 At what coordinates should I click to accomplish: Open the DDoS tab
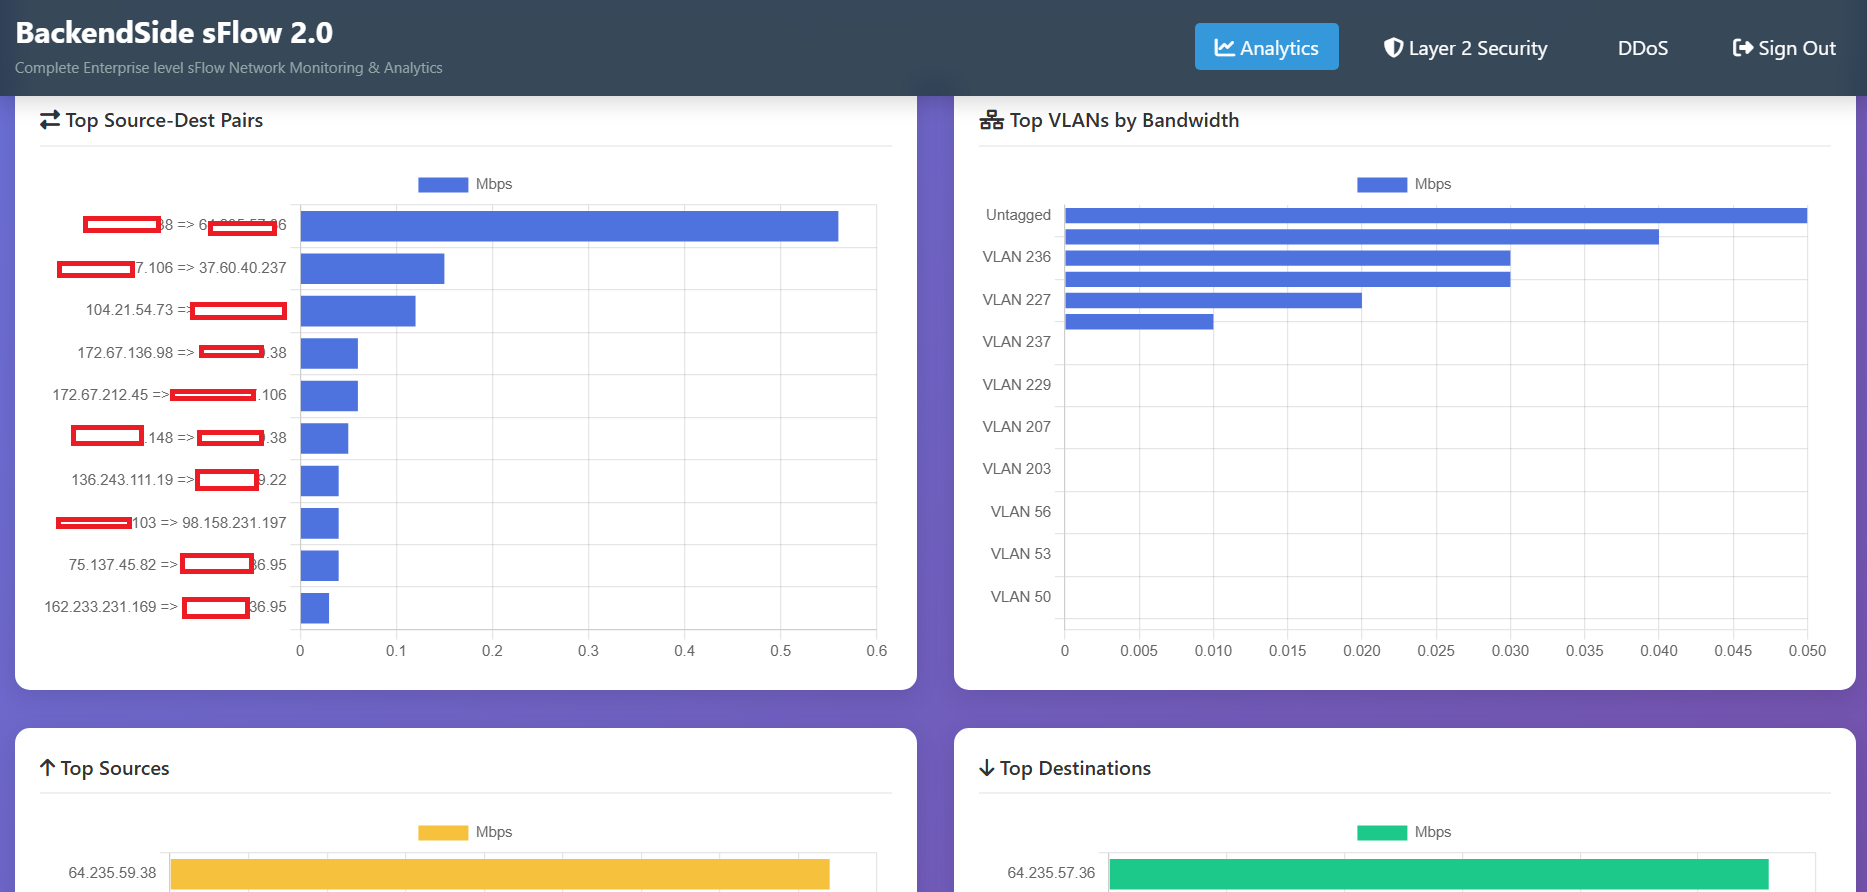pyautogui.click(x=1642, y=48)
